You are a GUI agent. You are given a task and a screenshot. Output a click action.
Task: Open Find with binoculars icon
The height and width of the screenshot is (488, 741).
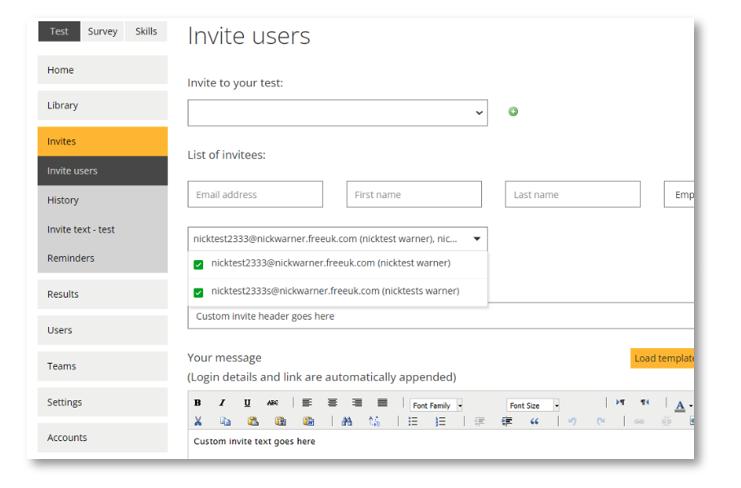tap(347, 421)
